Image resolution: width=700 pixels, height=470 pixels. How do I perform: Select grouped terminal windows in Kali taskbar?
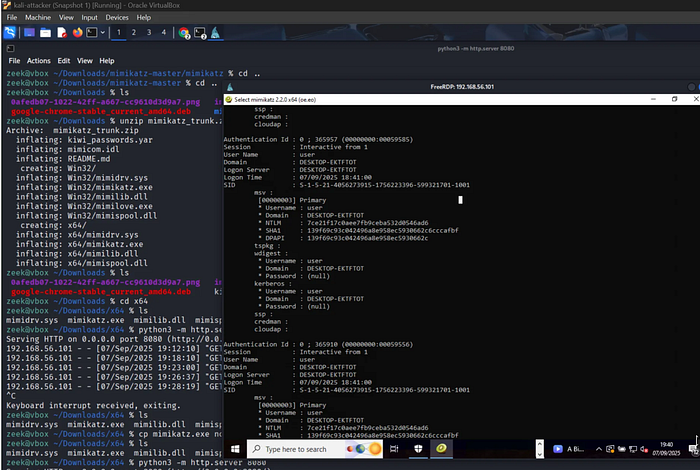pos(200,33)
